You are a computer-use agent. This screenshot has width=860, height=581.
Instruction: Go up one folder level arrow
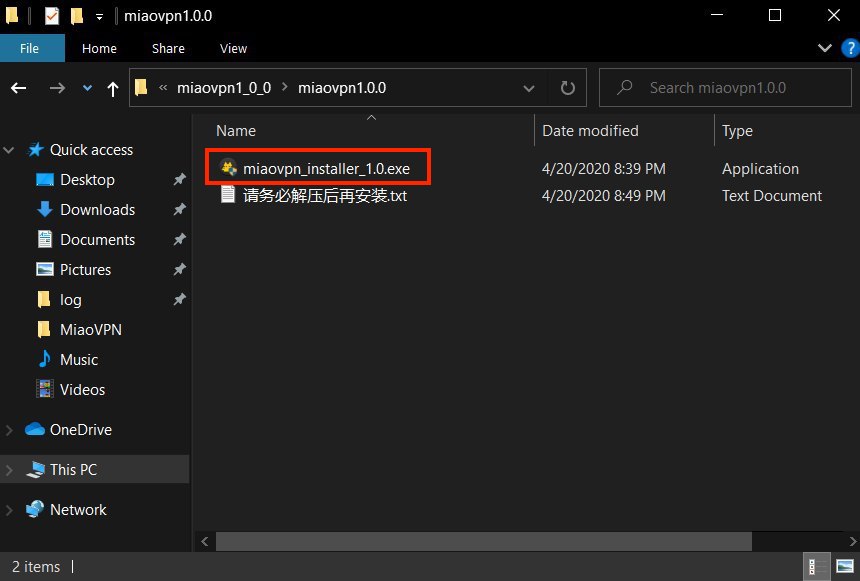[x=113, y=88]
